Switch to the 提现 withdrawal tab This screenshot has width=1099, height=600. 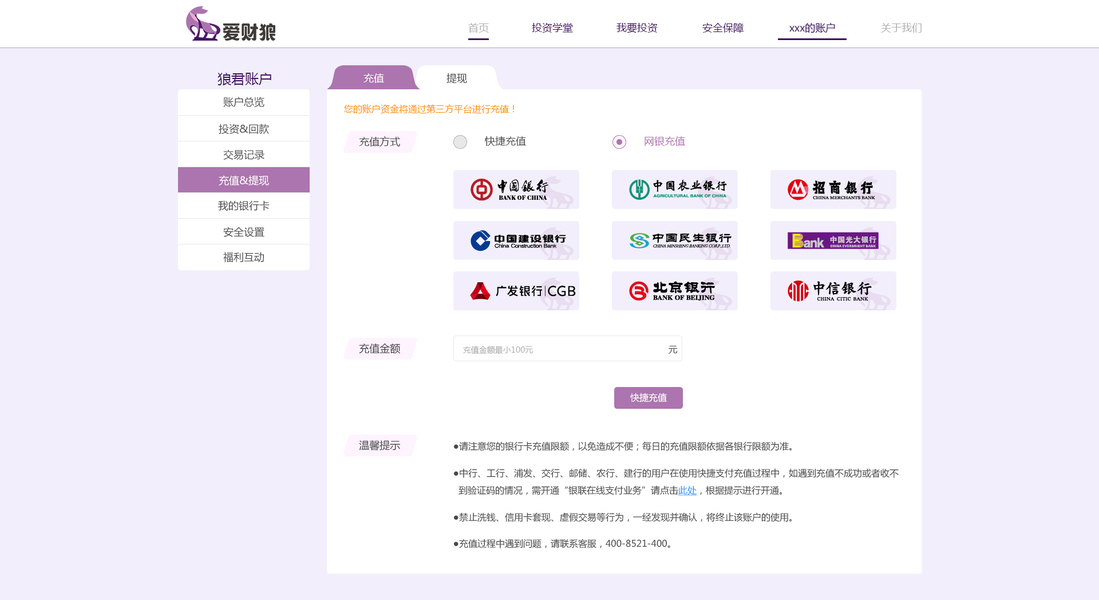pyautogui.click(x=456, y=76)
